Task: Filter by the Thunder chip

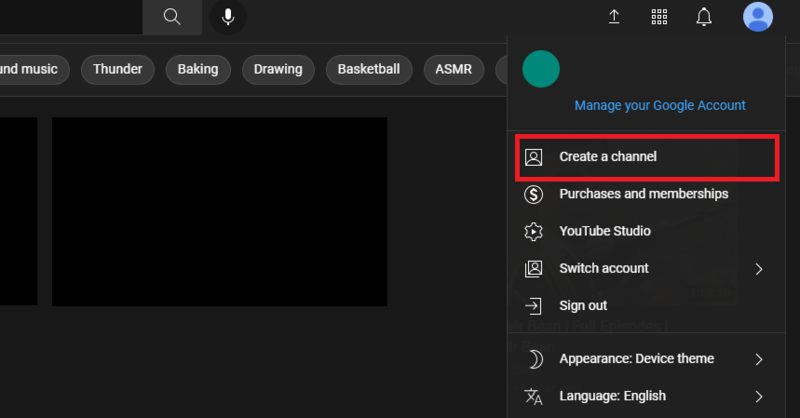Action: pyautogui.click(x=117, y=70)
